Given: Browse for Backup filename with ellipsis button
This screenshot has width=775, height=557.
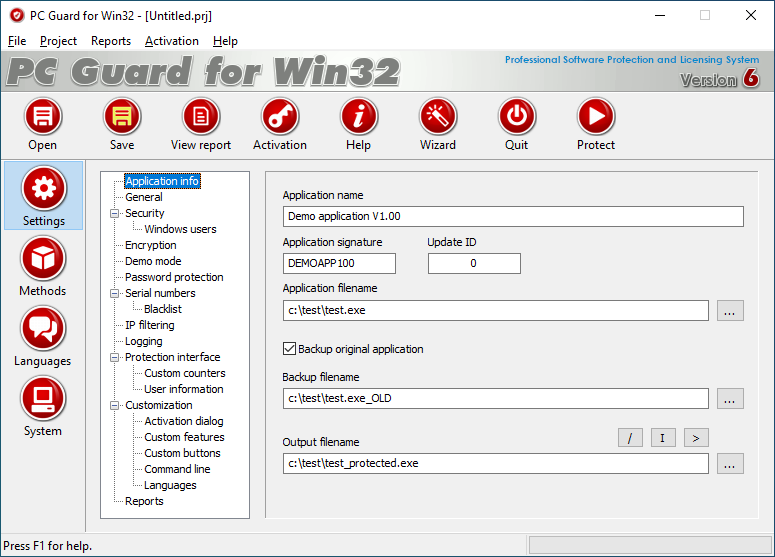Looking at the screenshot, I should click(x=730, y=399).
